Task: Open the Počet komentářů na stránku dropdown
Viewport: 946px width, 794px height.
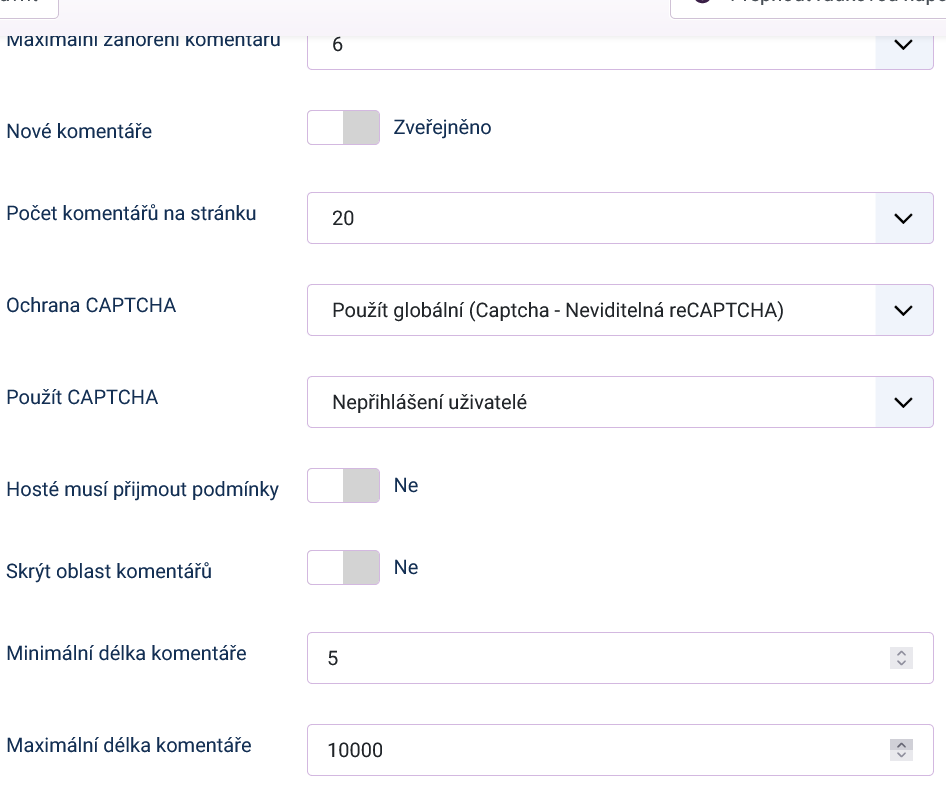Action: 619,218
